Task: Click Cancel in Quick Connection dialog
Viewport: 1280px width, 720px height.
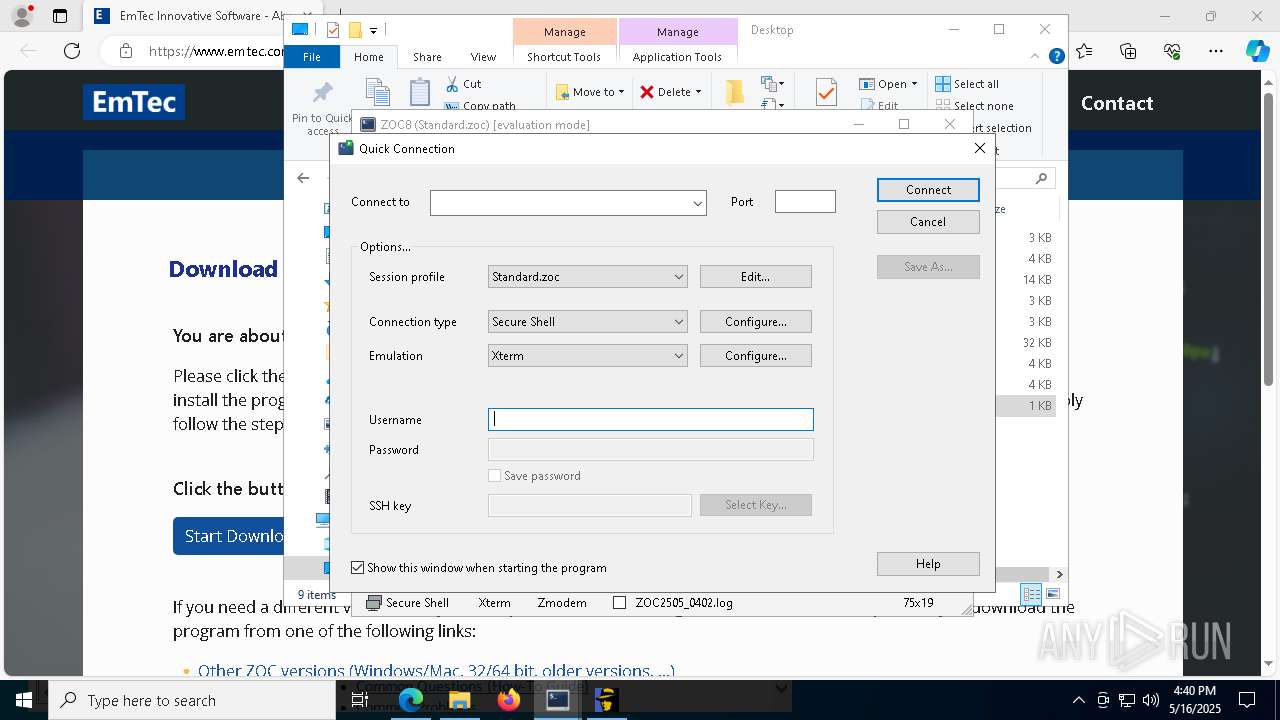Action: (928, 222)
